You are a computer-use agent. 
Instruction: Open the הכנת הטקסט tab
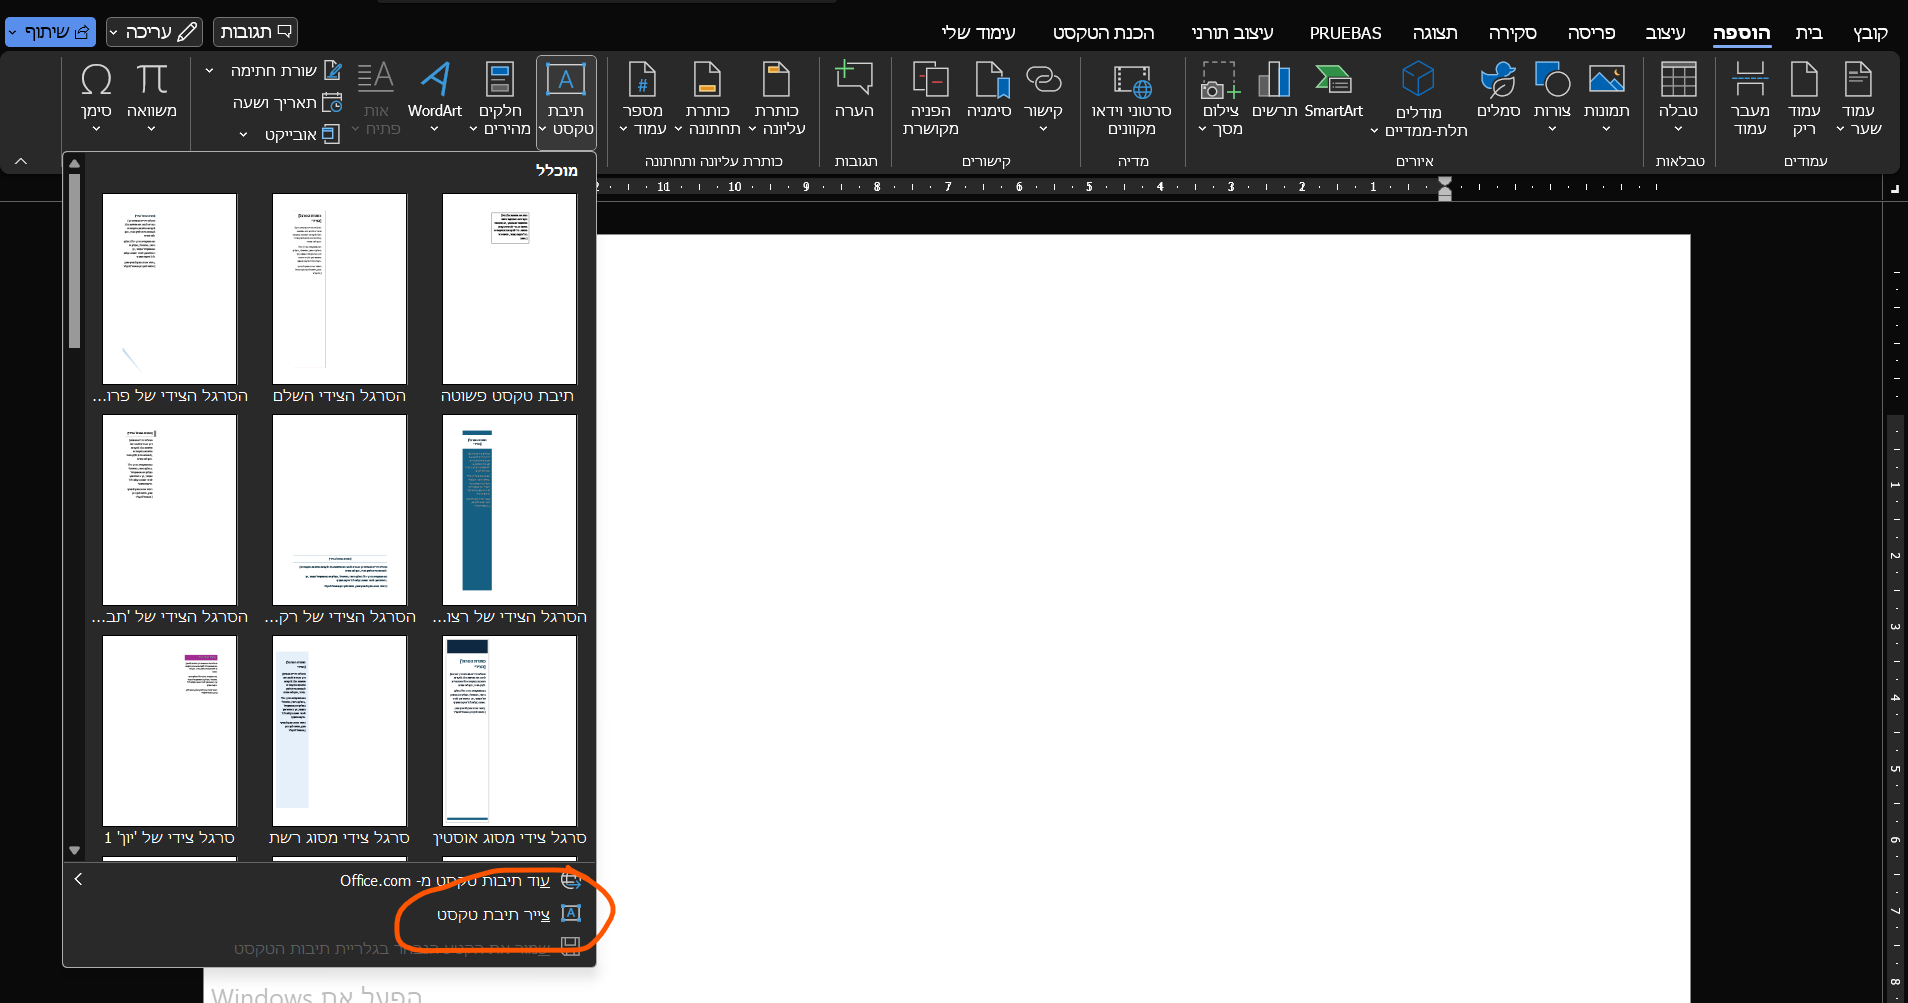tap(1103, 33)
